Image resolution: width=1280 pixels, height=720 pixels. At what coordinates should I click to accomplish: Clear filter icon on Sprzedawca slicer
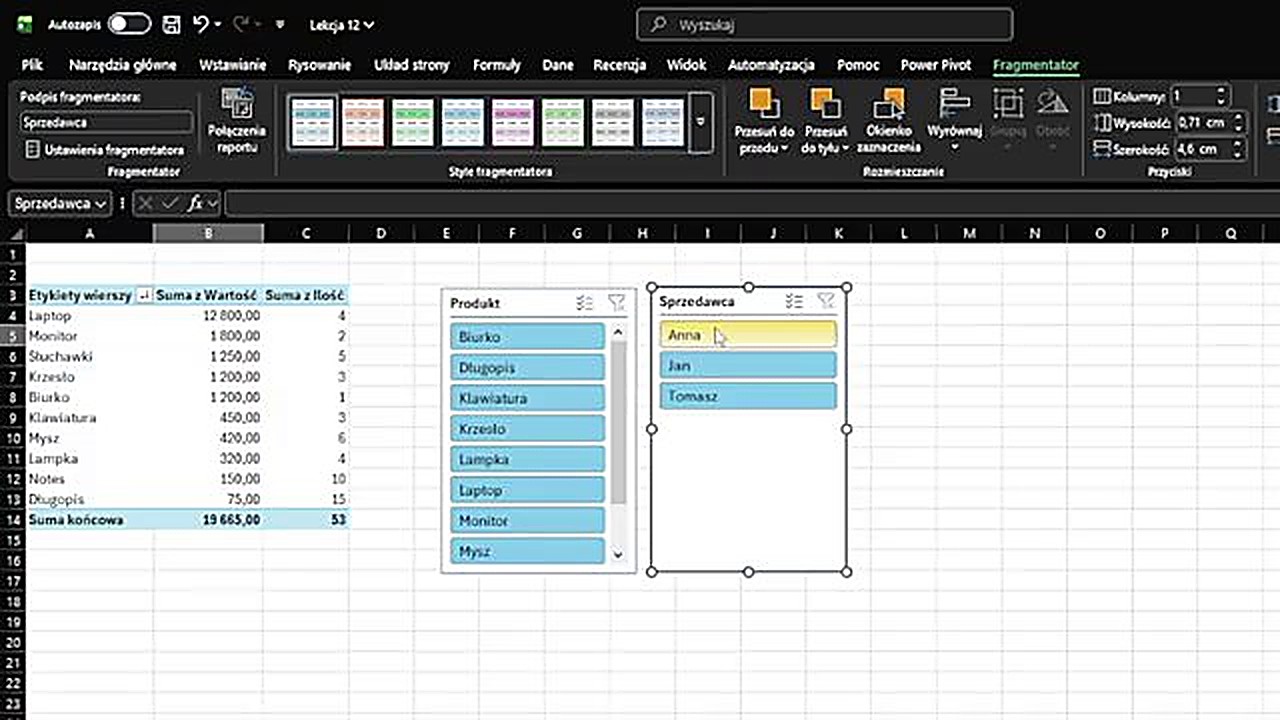tap(826, 301)
